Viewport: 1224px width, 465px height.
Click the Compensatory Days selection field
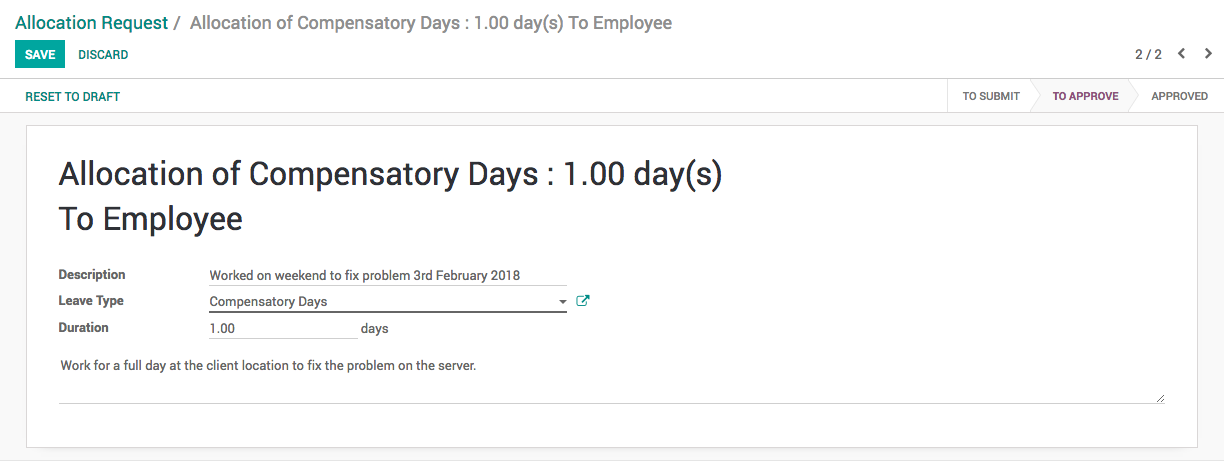coord(380,301)
